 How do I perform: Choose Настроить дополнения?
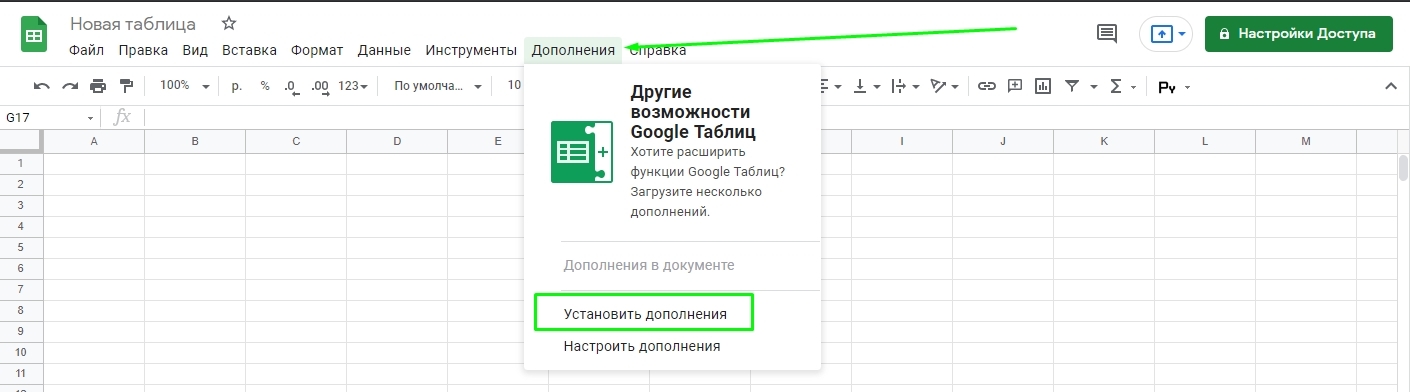(x=642, y=347)
